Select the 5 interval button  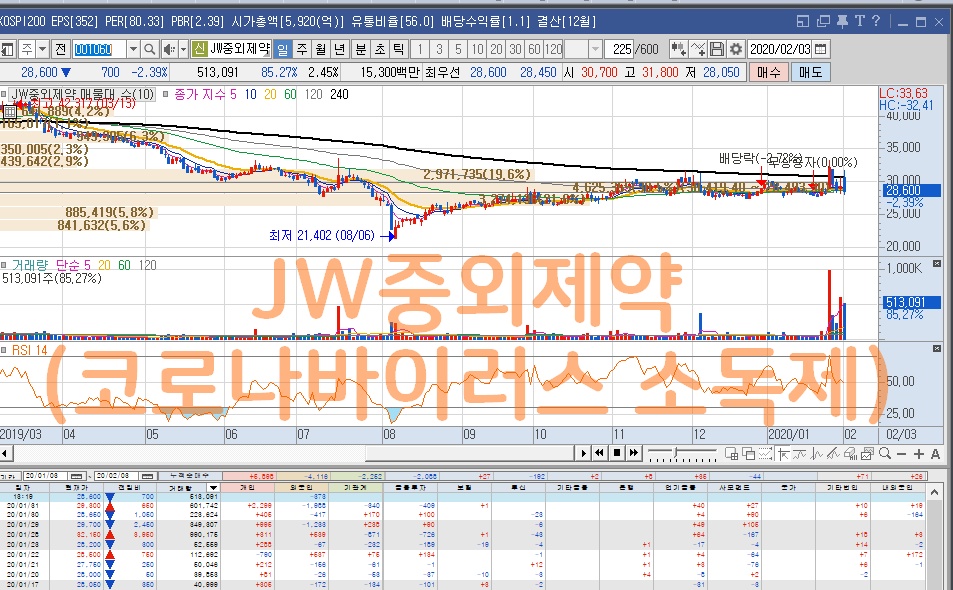(458, 49)
